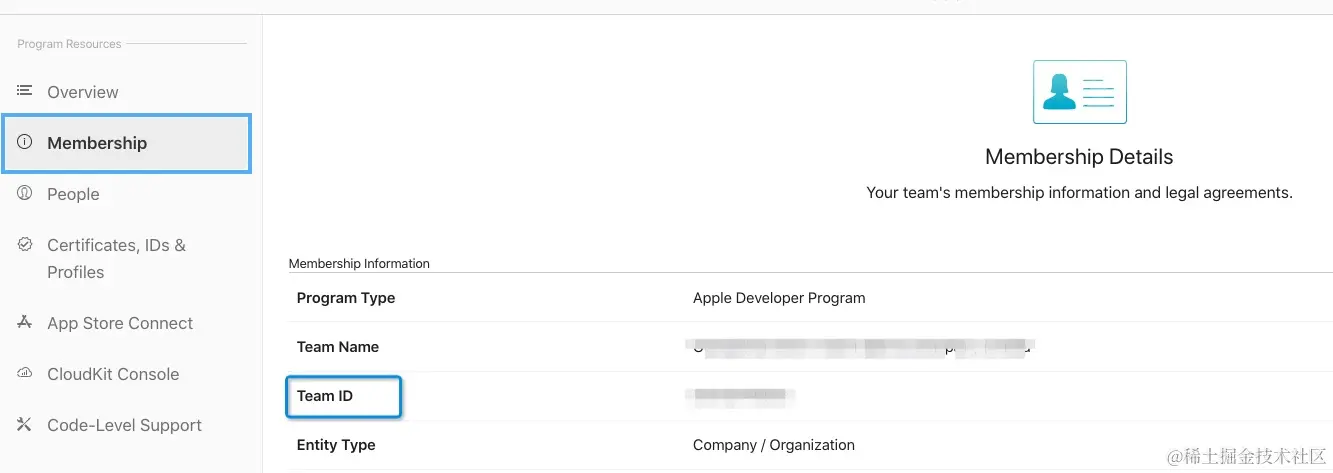
Task: Click the Membership Details heading
Action: click(x=1079, y=157)
